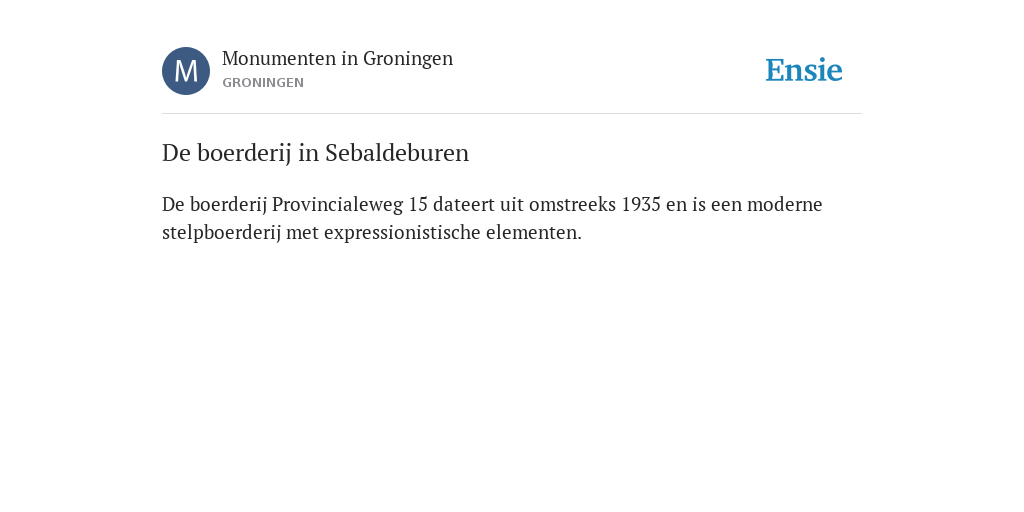
Task: Click the text Provincialeweg 15
Action: point(349,204)
